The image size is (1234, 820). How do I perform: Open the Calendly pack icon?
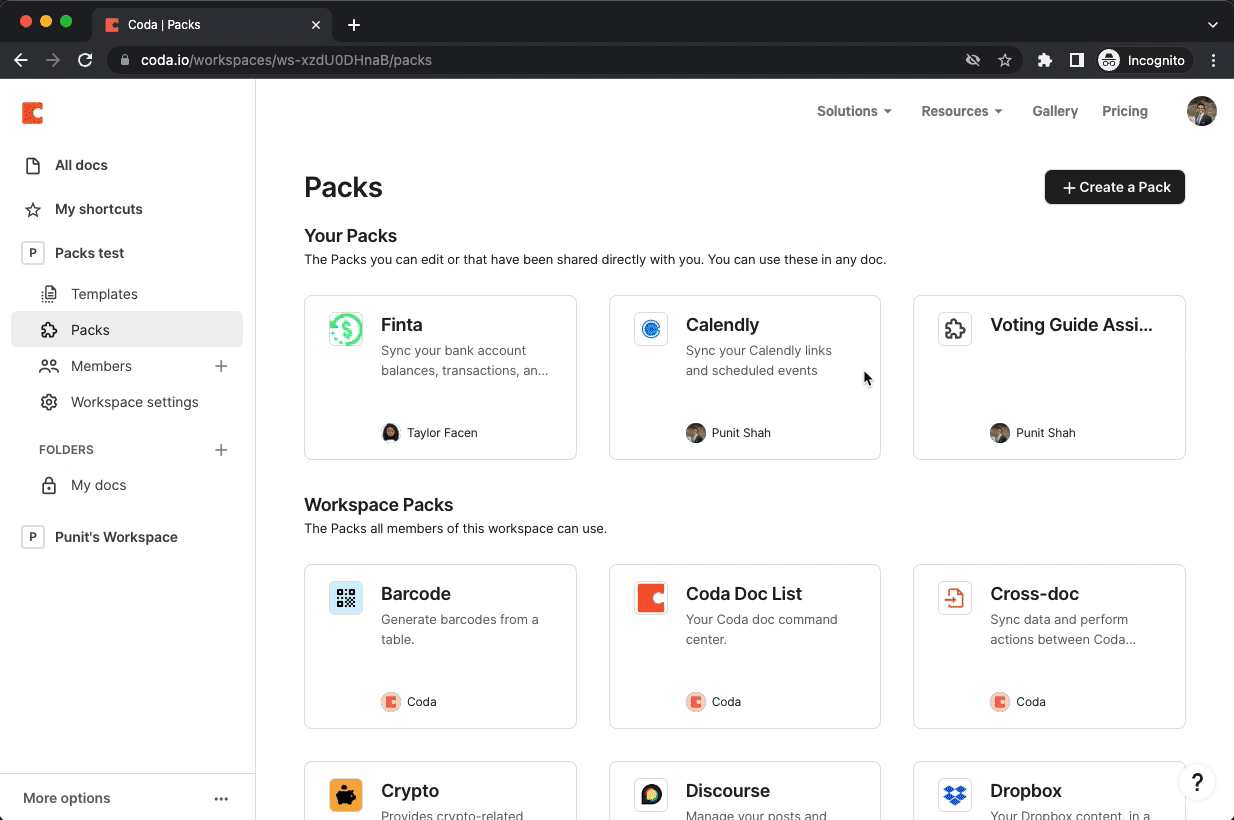pos(651,330)
